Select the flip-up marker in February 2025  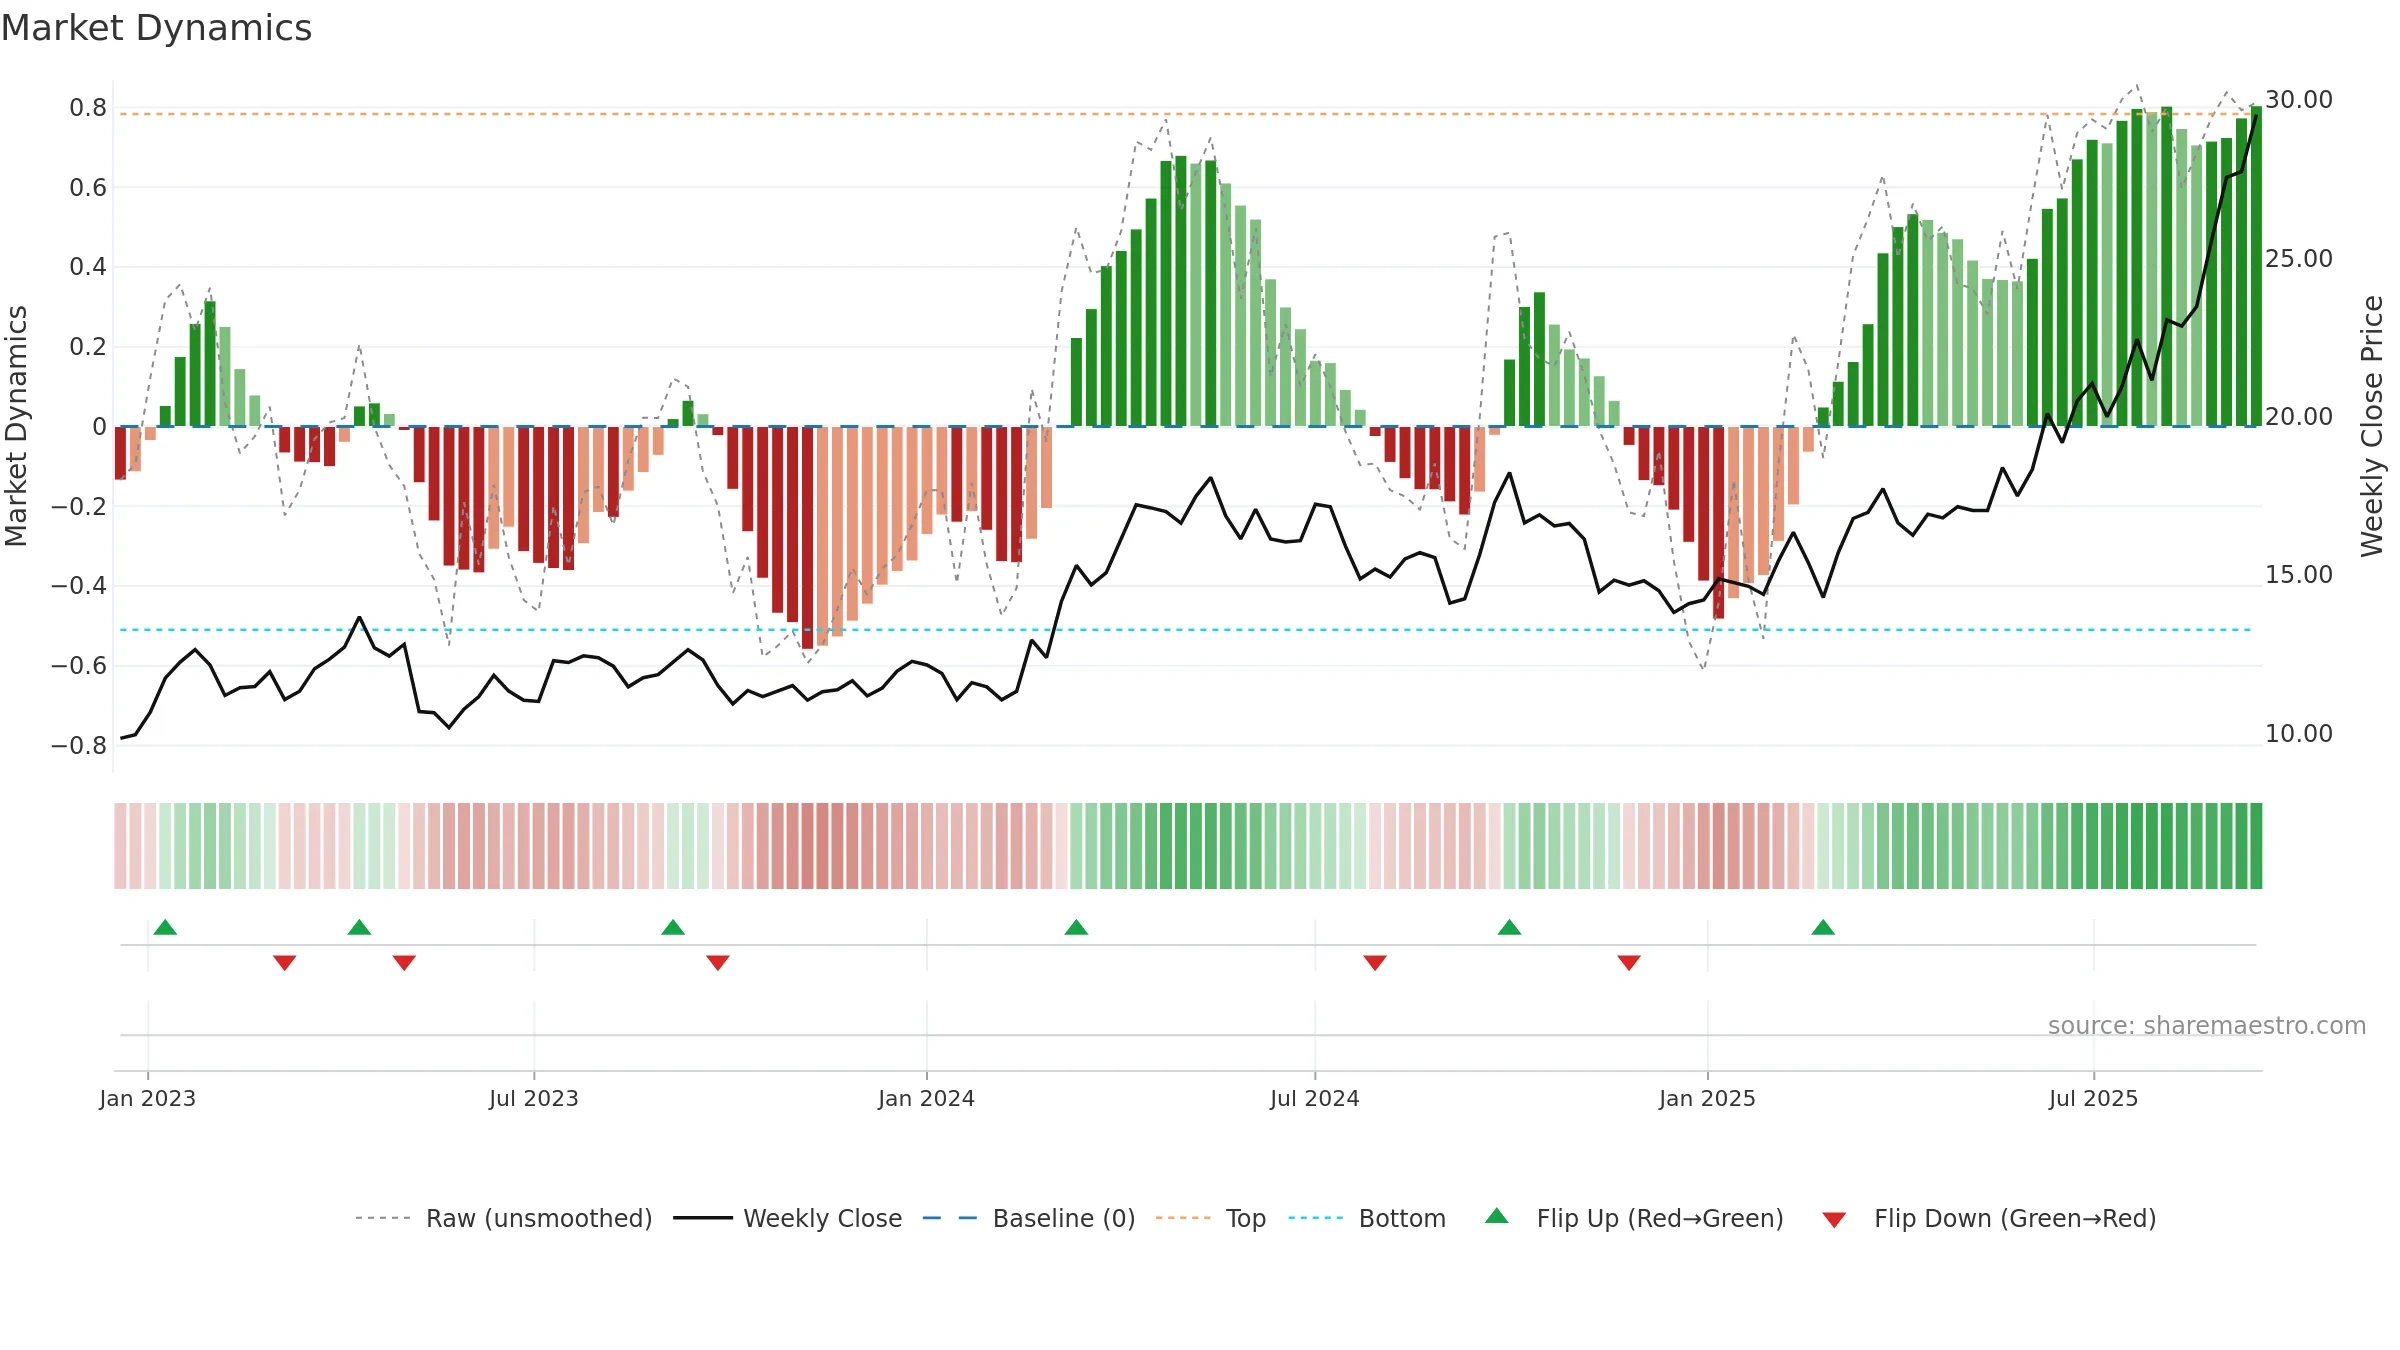point(1823,927)
